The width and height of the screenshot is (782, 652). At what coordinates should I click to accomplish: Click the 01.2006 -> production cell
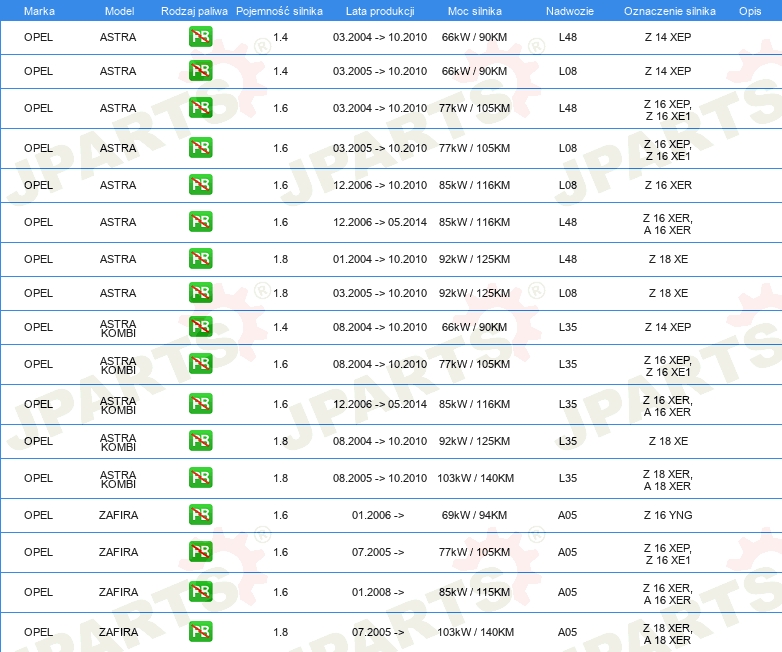[378, 515]
